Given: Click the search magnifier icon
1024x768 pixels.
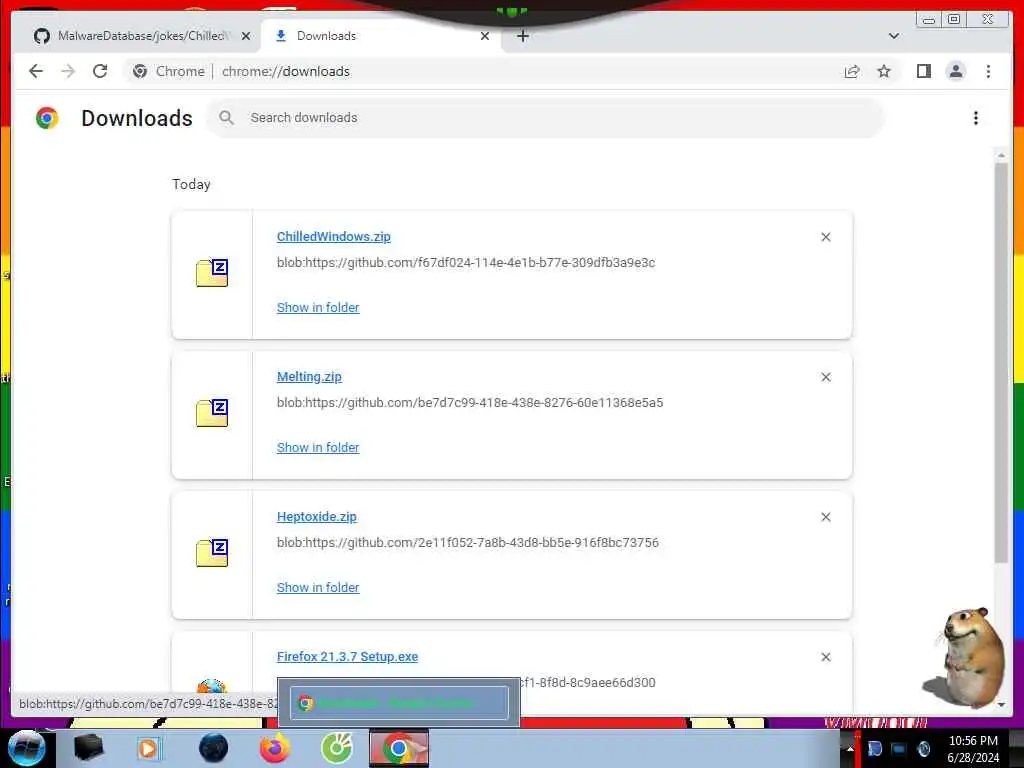Looking at the screenshot, I should click(227, 118).
